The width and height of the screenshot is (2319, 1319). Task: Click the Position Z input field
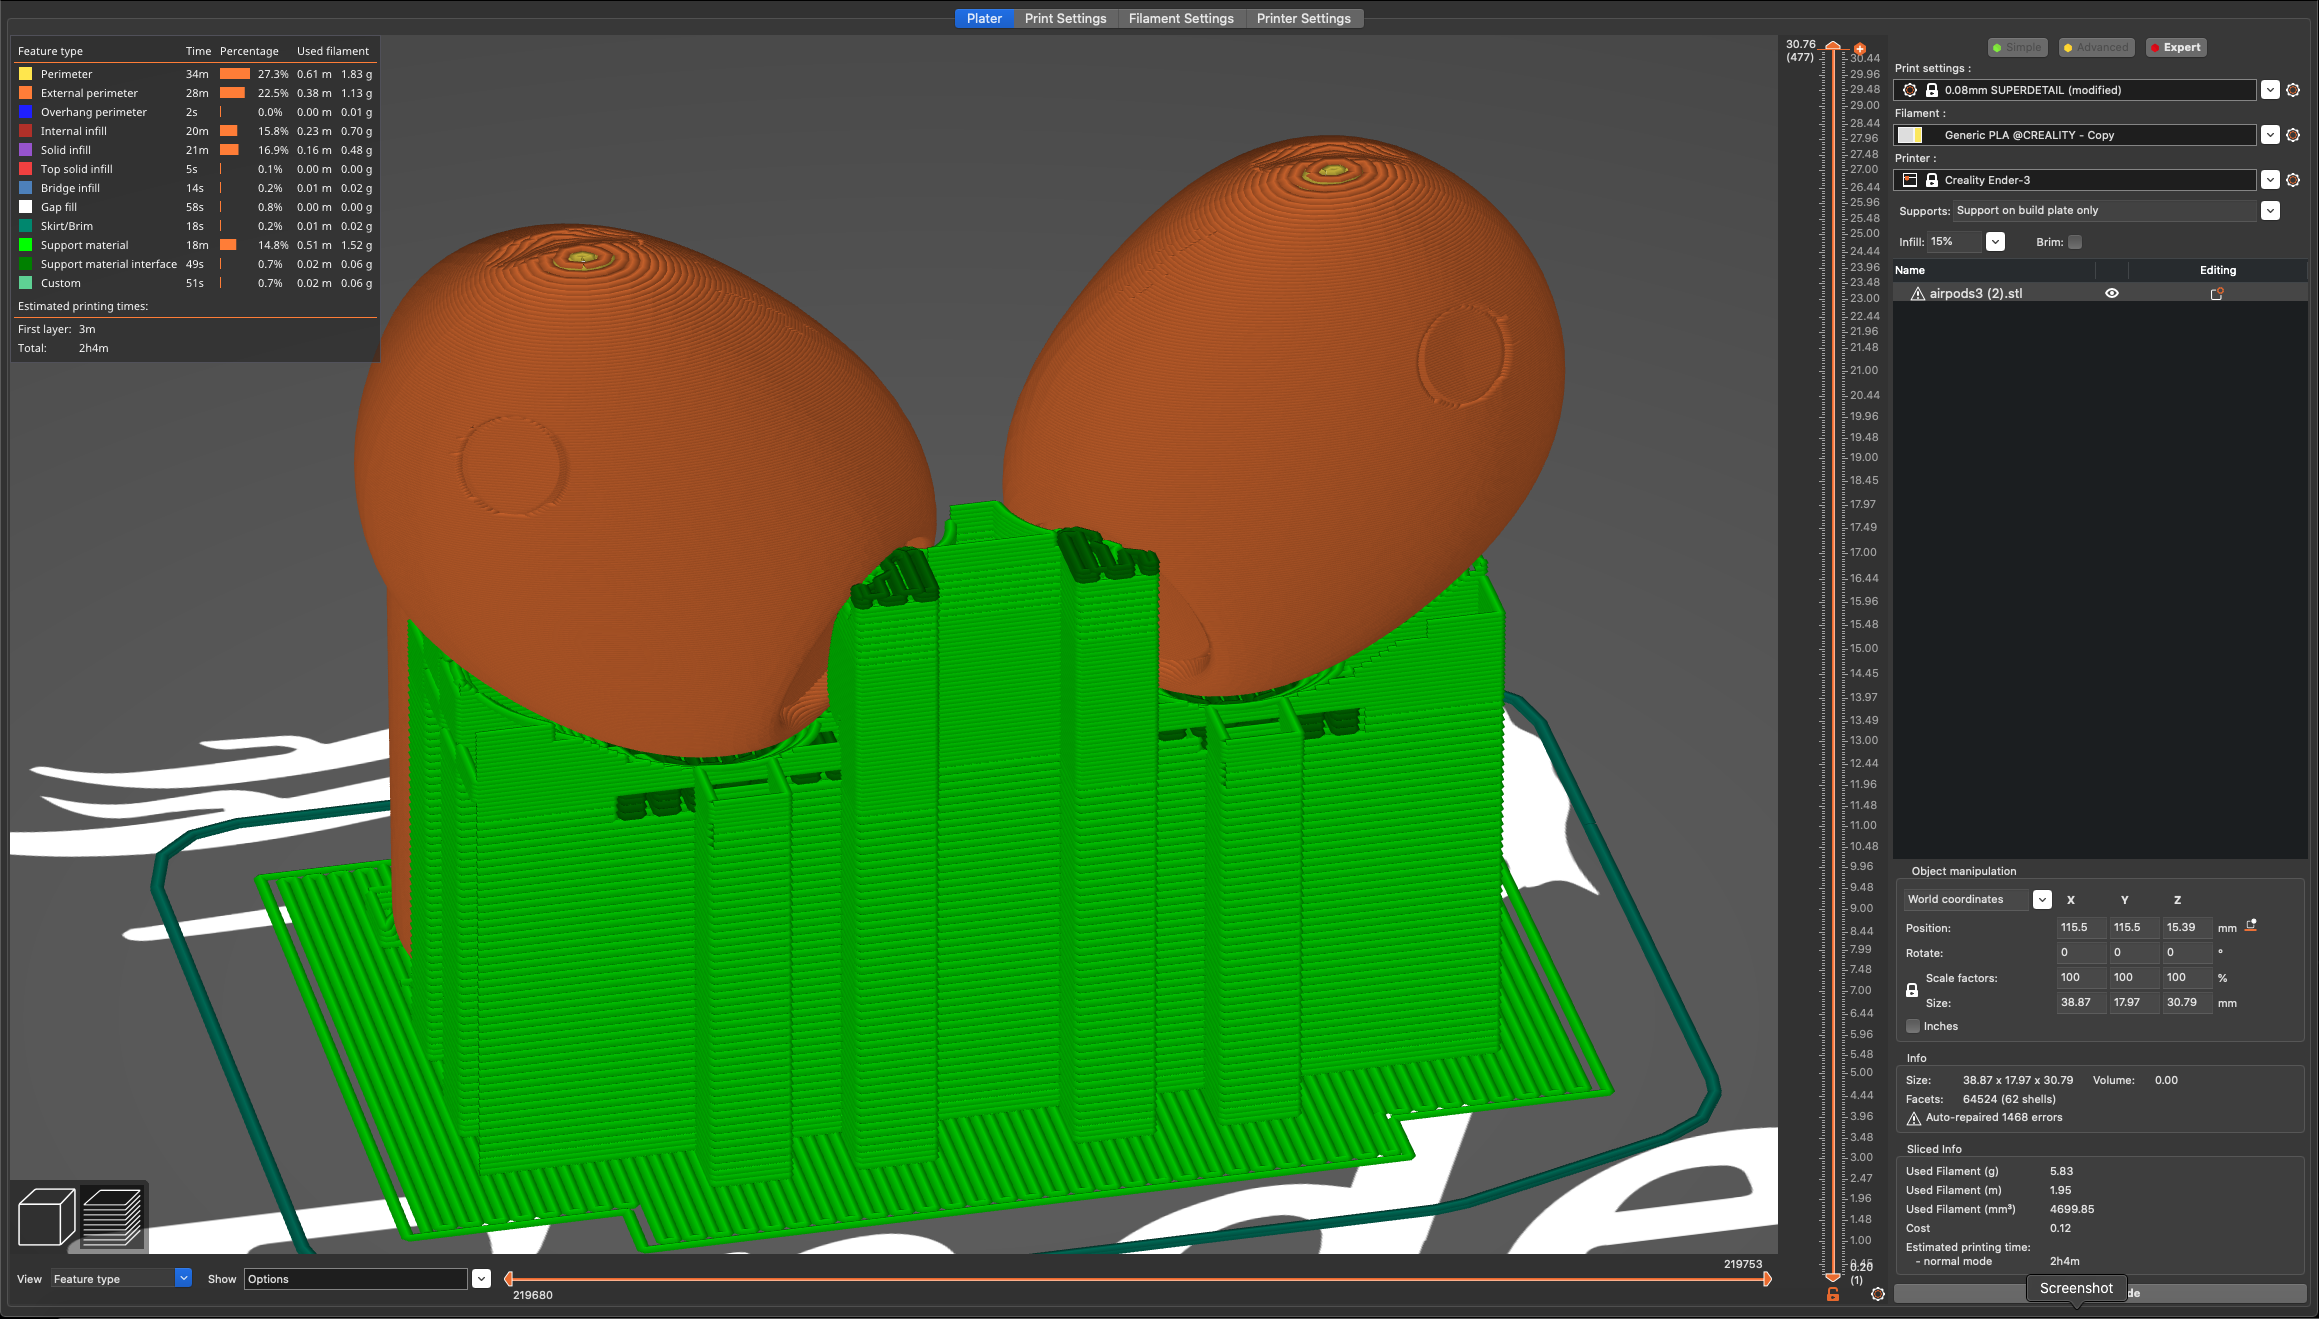pyautogui.click(x=2187, y=927)
